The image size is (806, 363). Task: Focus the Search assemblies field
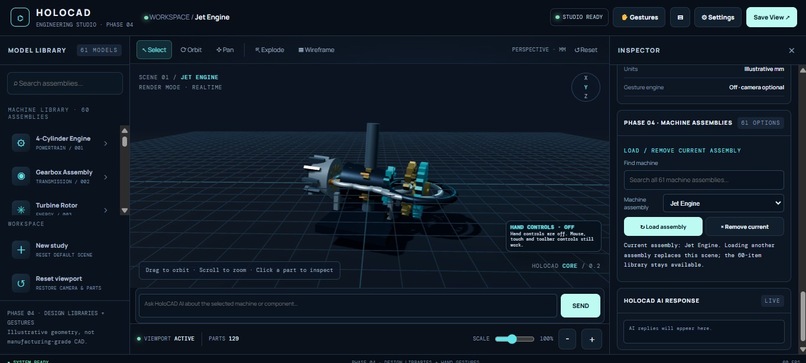[65, 83]
